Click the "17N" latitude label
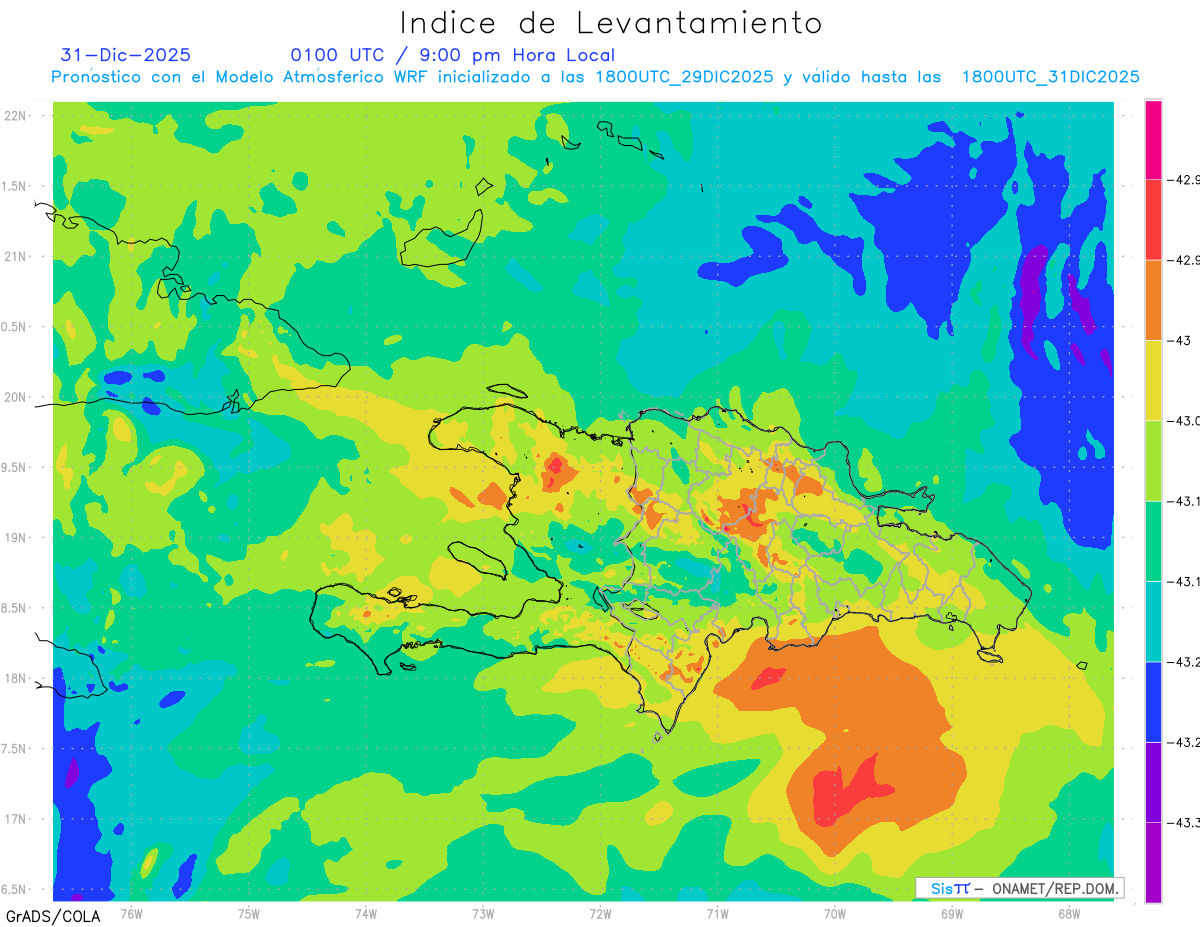The image size is (1200, 927). [x=17, y=819]
